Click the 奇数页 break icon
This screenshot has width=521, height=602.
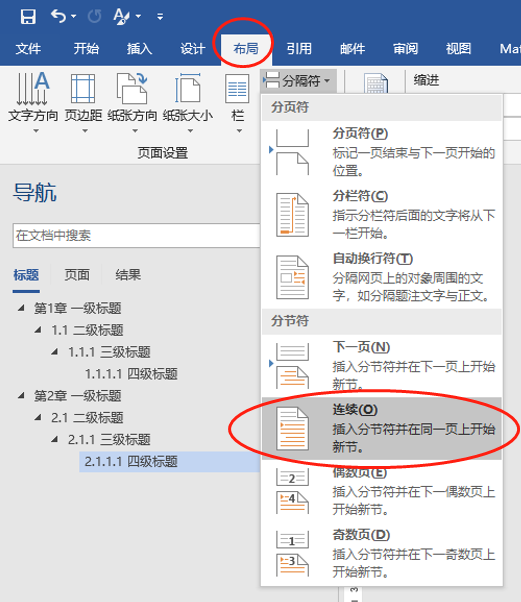point(293,554)
